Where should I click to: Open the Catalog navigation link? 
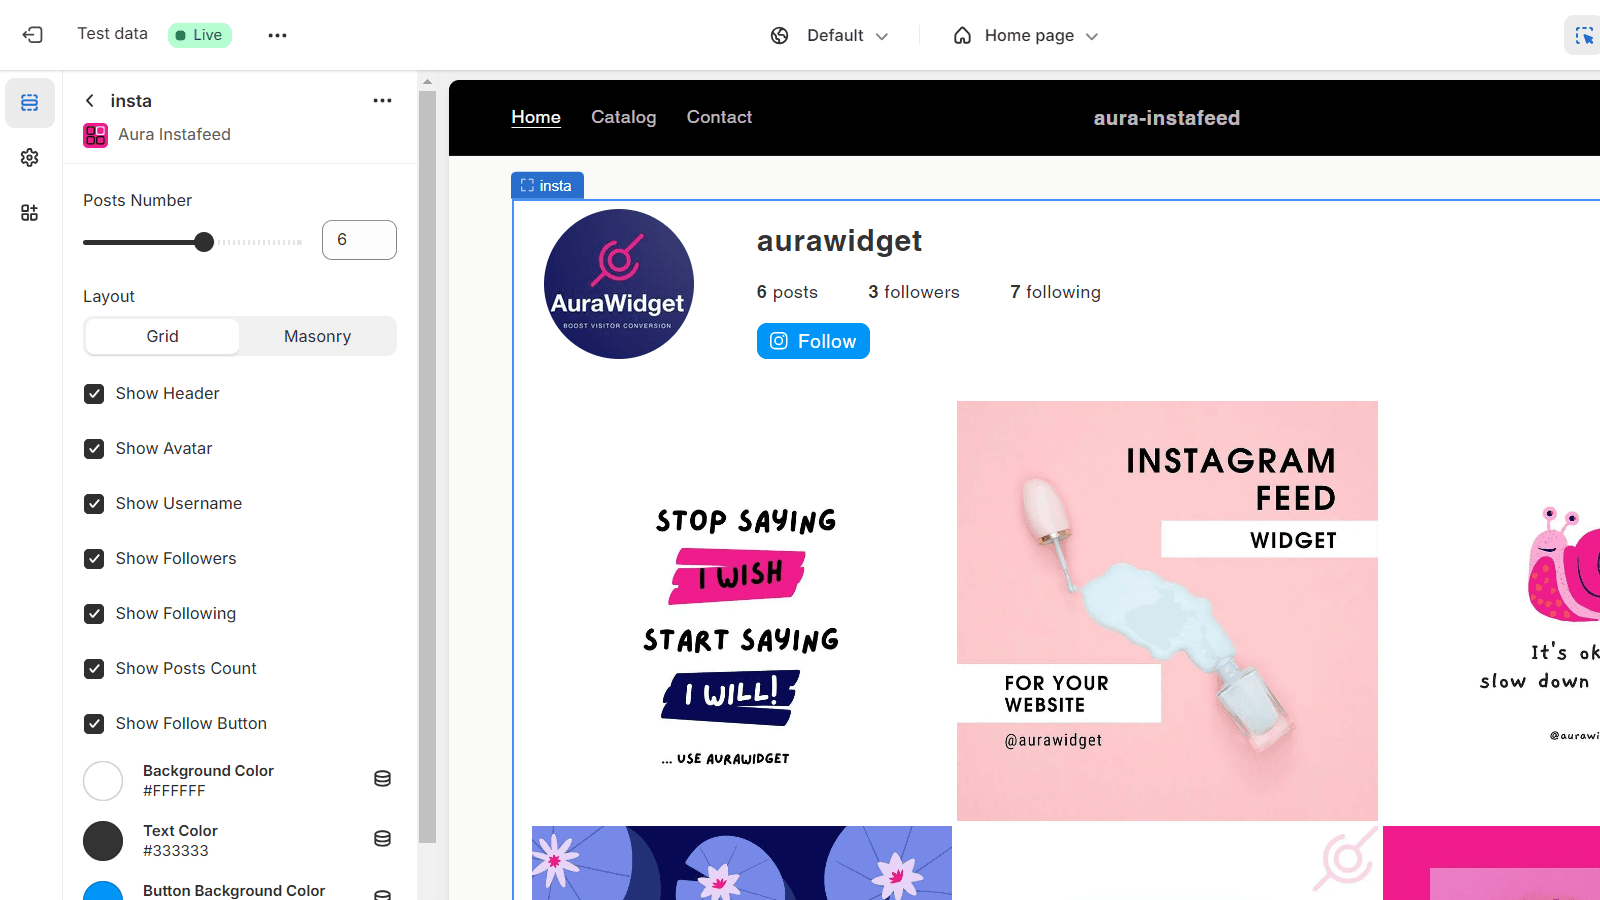click(624, 117)
